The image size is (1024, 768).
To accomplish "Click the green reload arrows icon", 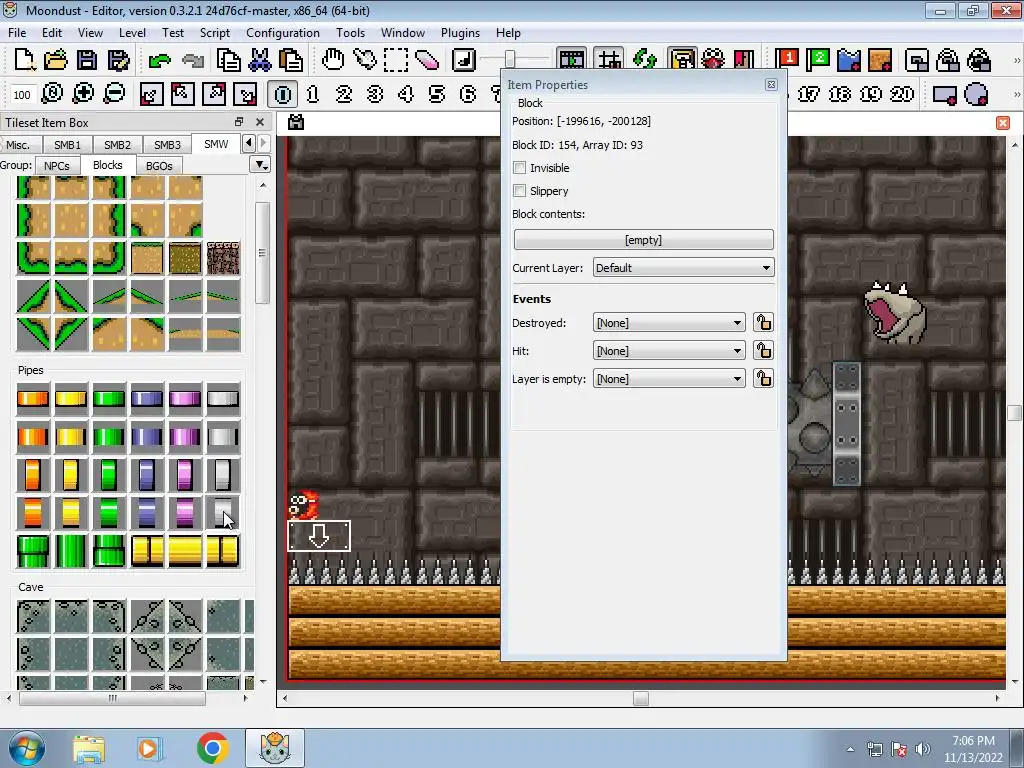I will (645, 60).
